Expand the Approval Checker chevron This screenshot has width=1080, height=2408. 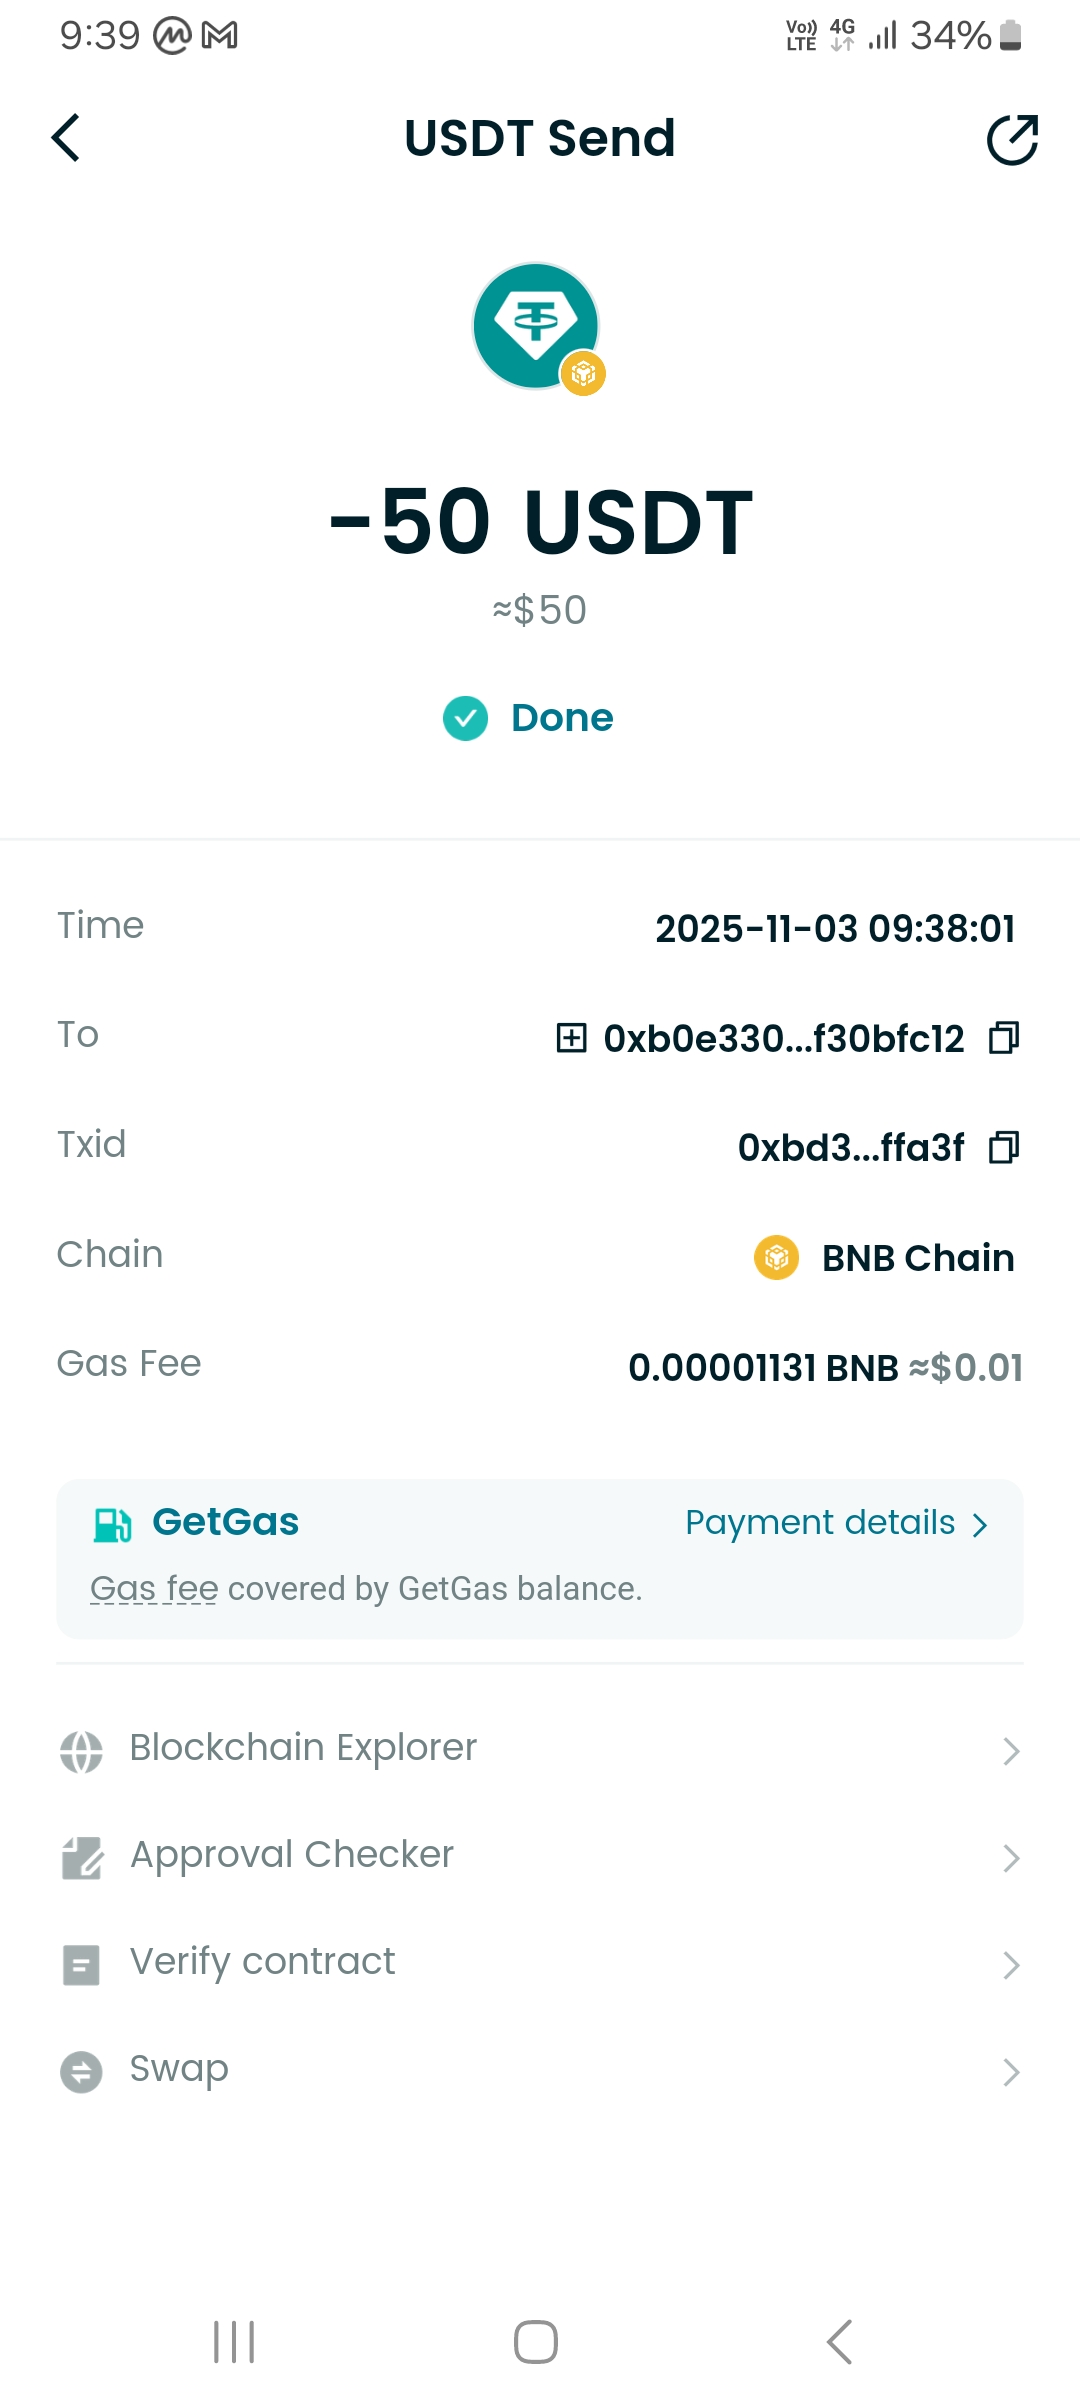1011,1858
